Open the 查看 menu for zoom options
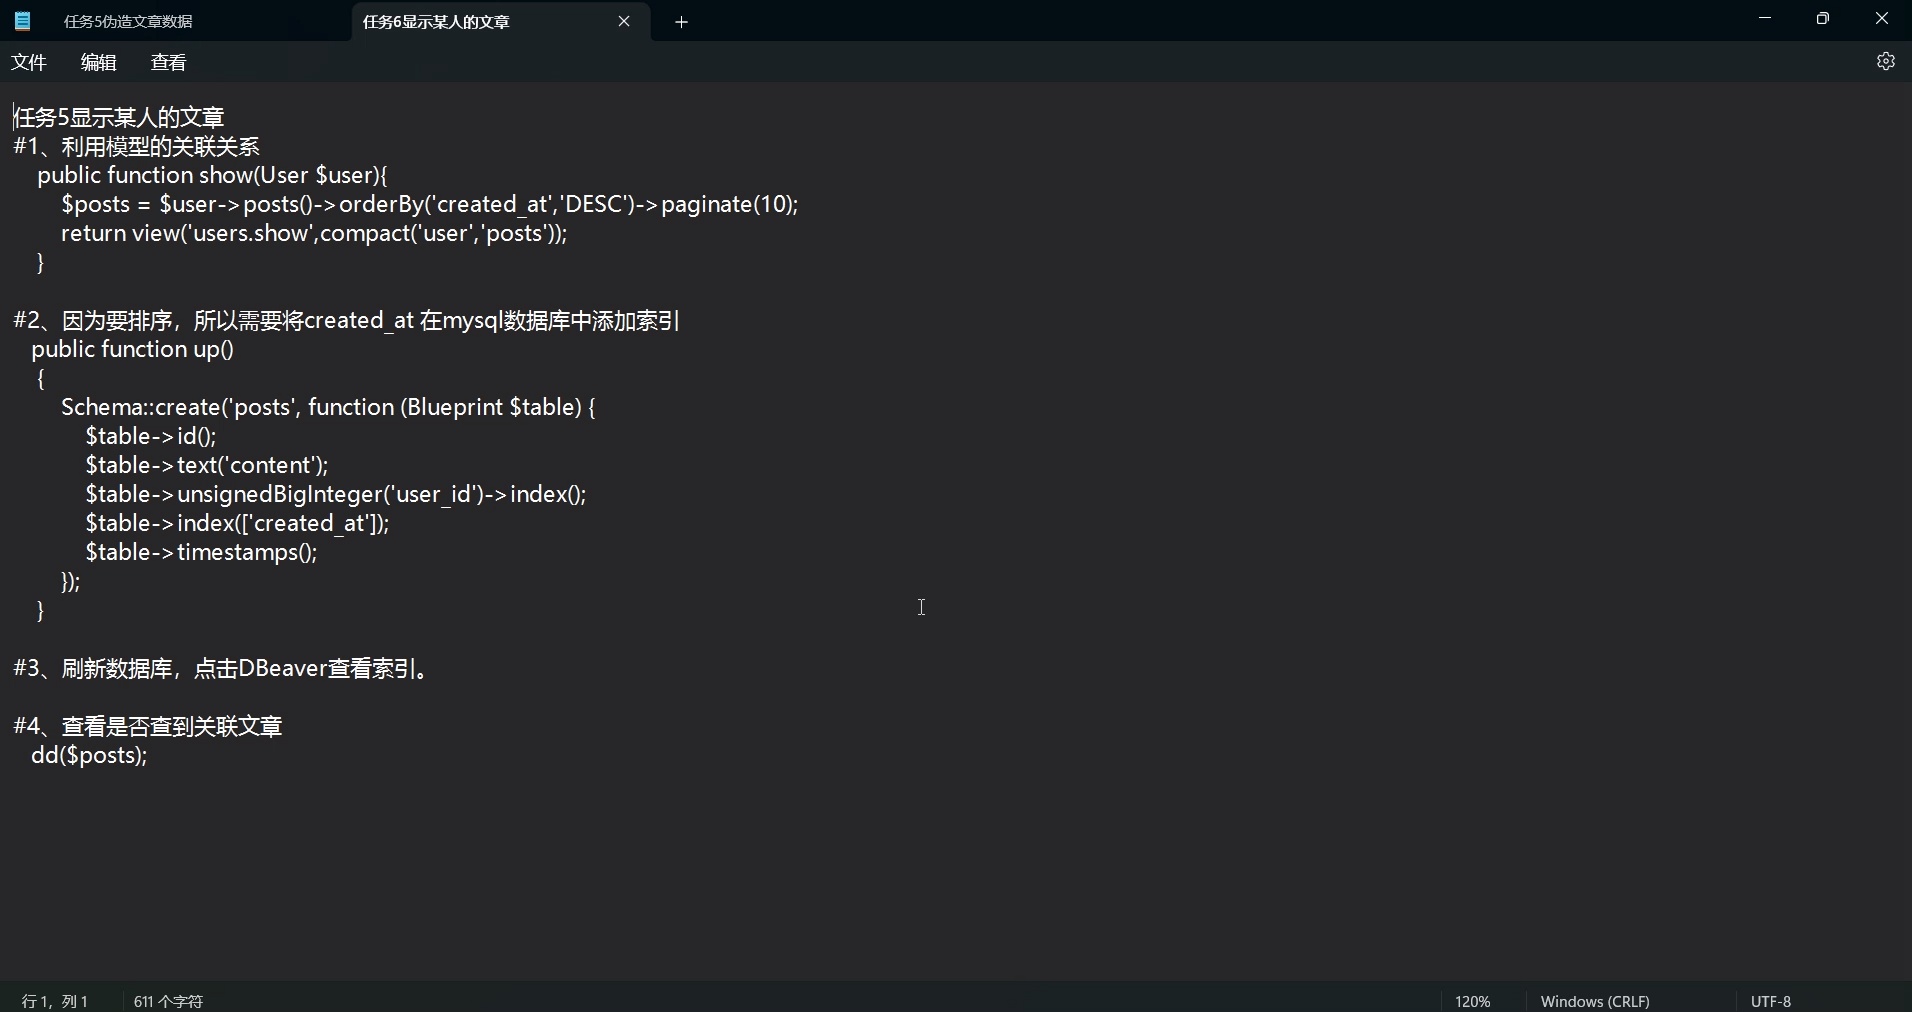Image resolution: width=1912 pixels, height=1012 pixels. [x=168, y=62]
